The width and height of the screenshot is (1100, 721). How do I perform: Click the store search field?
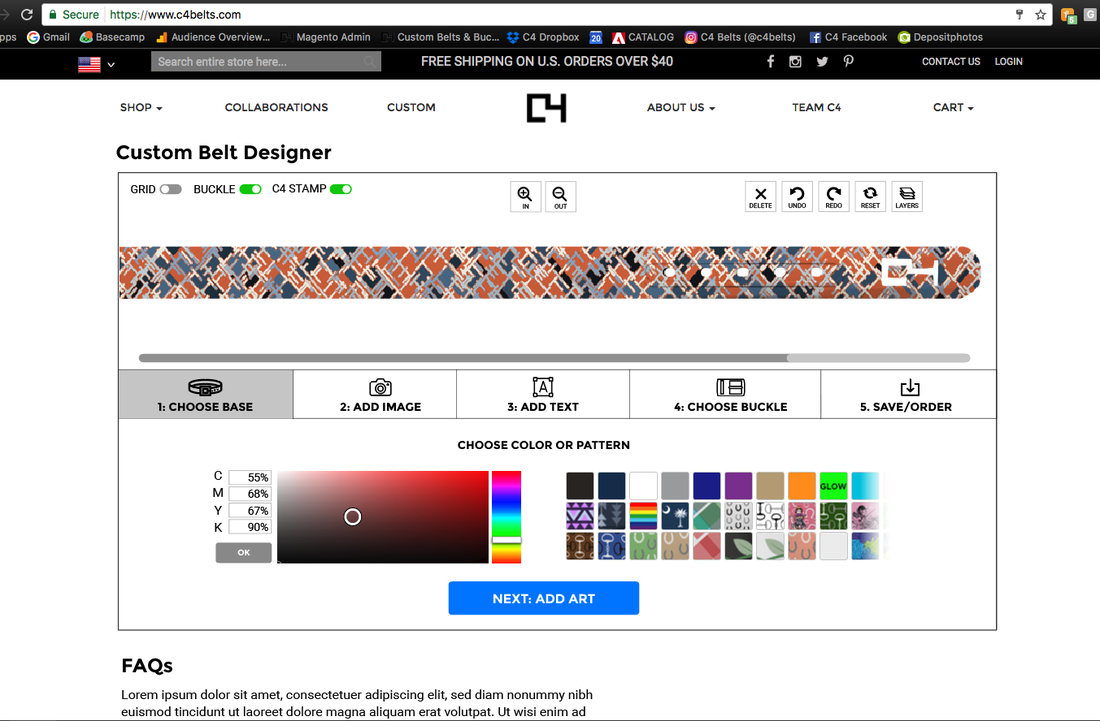point(266,62)
